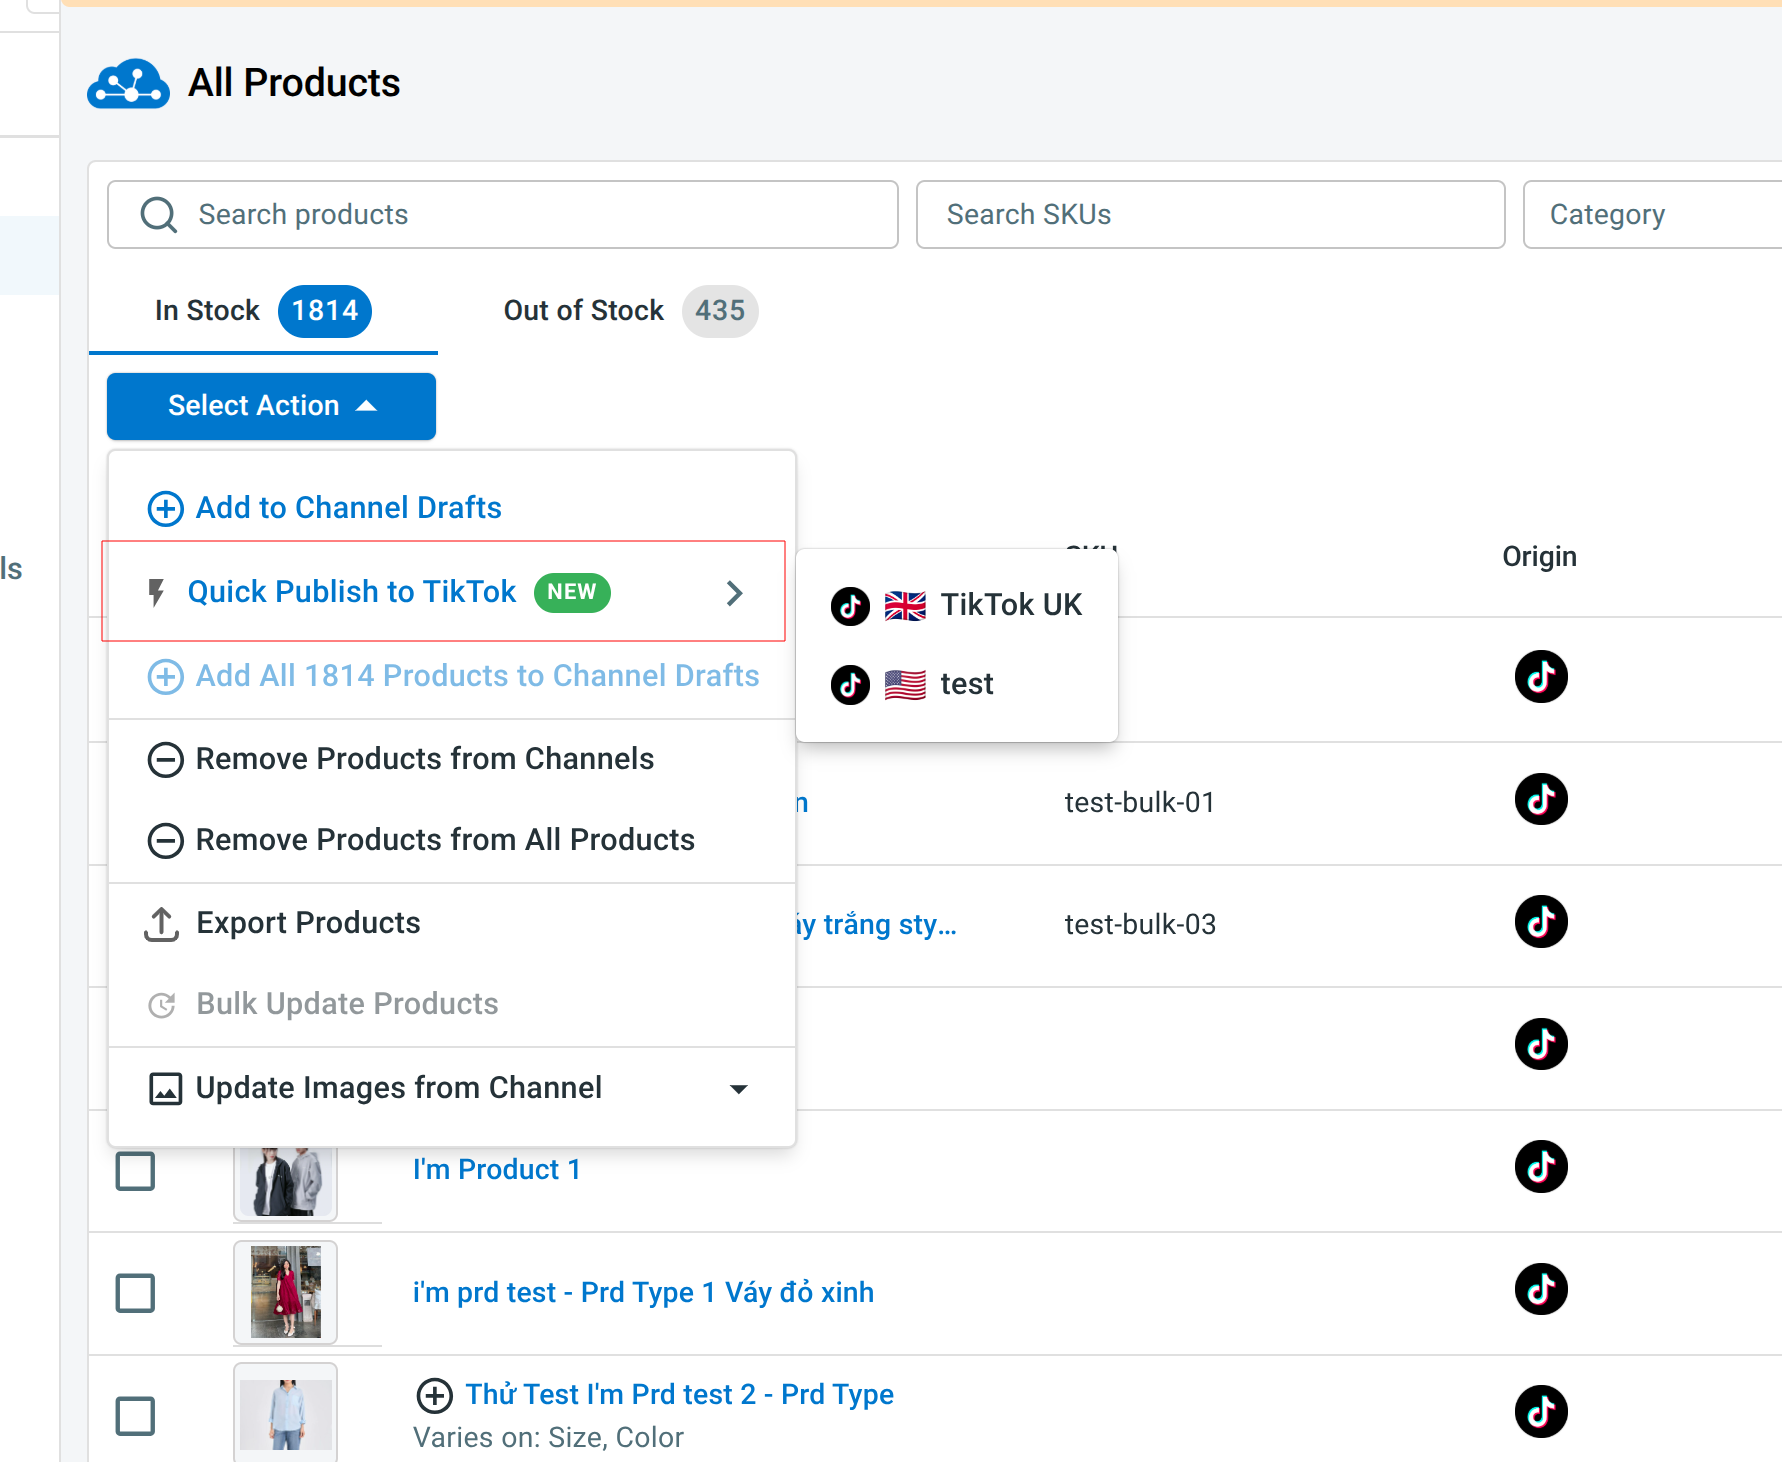Collapse the Select Action dropdown
Screen dimensions: 1782x1462
coord(271,406)
